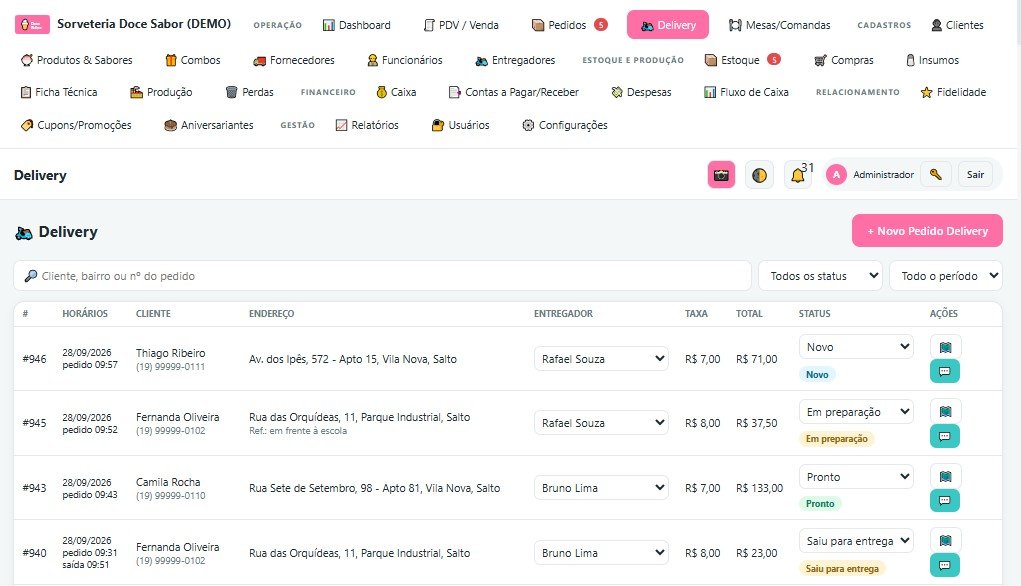Open the PDV / Venda menu
The width and height of the screenshot is (1021, 586).
click(x=461, y=25)
